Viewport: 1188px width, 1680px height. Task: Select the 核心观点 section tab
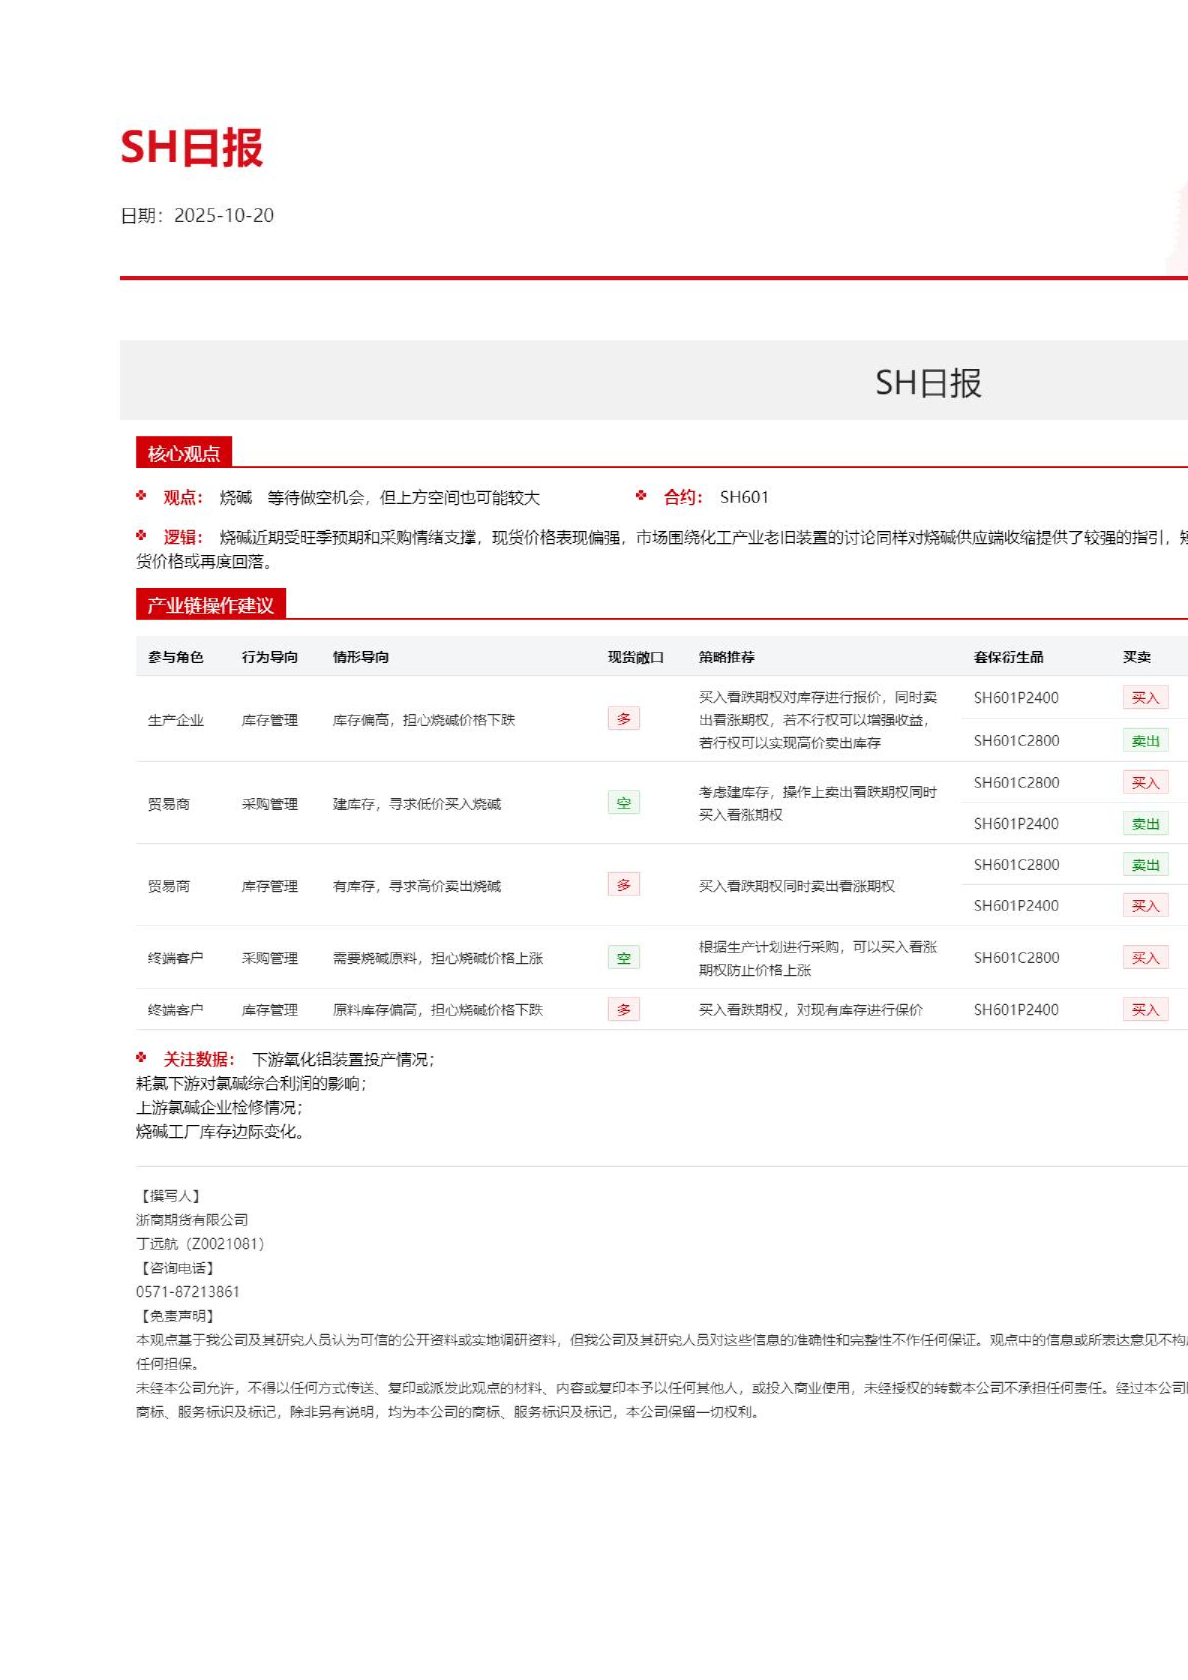tap(184, 453)
